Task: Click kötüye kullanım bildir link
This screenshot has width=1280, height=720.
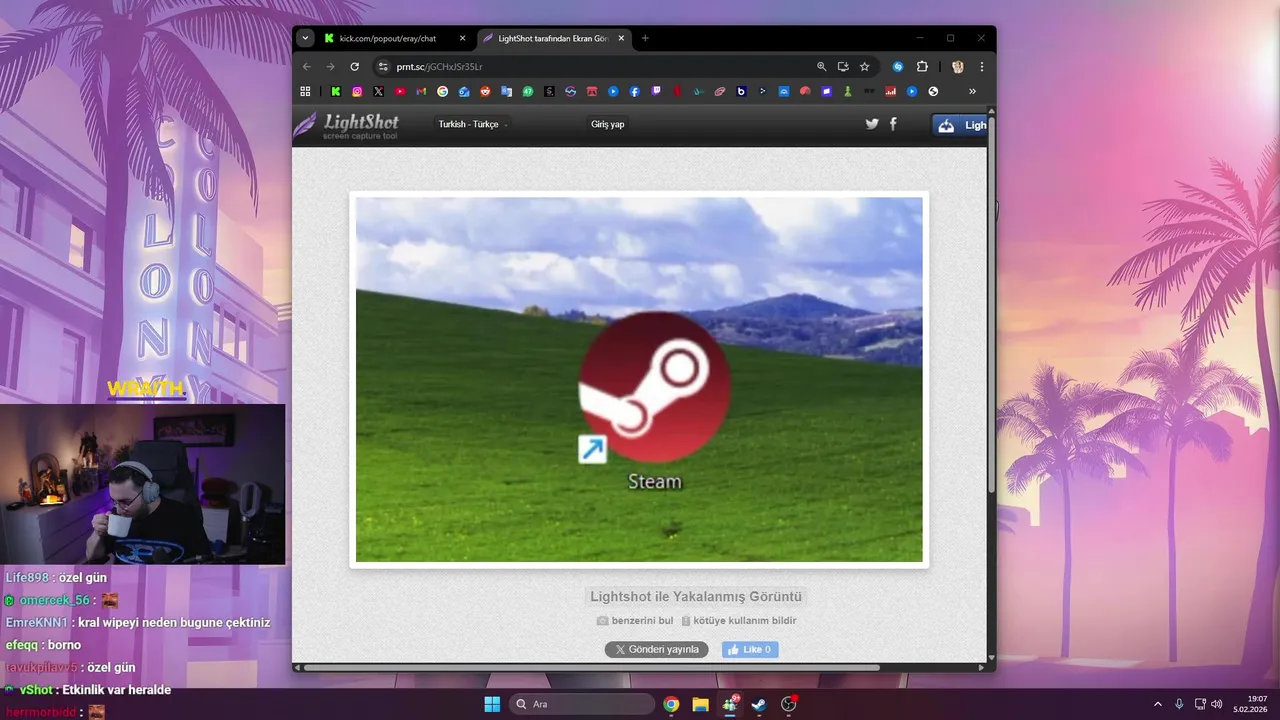Action: pos(739,620)
